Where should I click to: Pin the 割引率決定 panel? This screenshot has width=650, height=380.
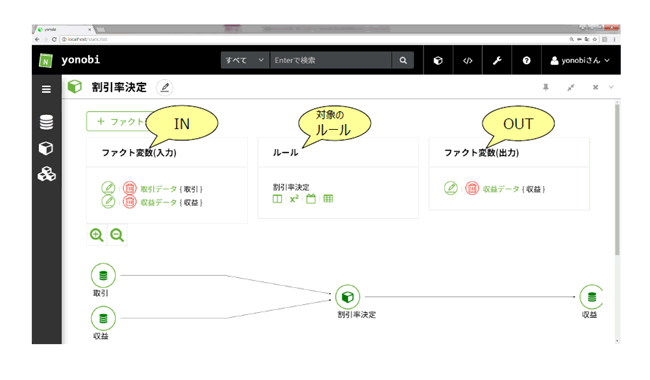click(x=546, y=87)
